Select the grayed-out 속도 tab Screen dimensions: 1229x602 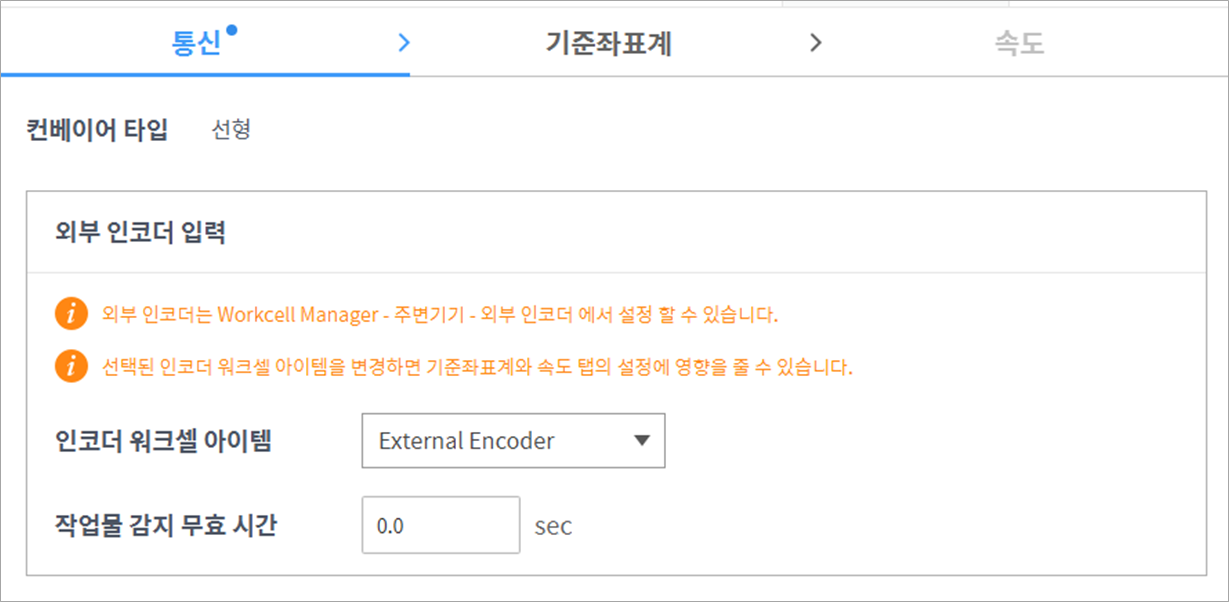pos(1019,44)
